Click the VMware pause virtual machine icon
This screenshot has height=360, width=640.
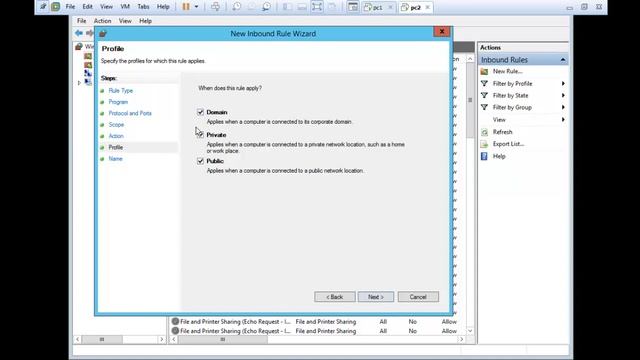pyautogui.click(x=186, y=7)
